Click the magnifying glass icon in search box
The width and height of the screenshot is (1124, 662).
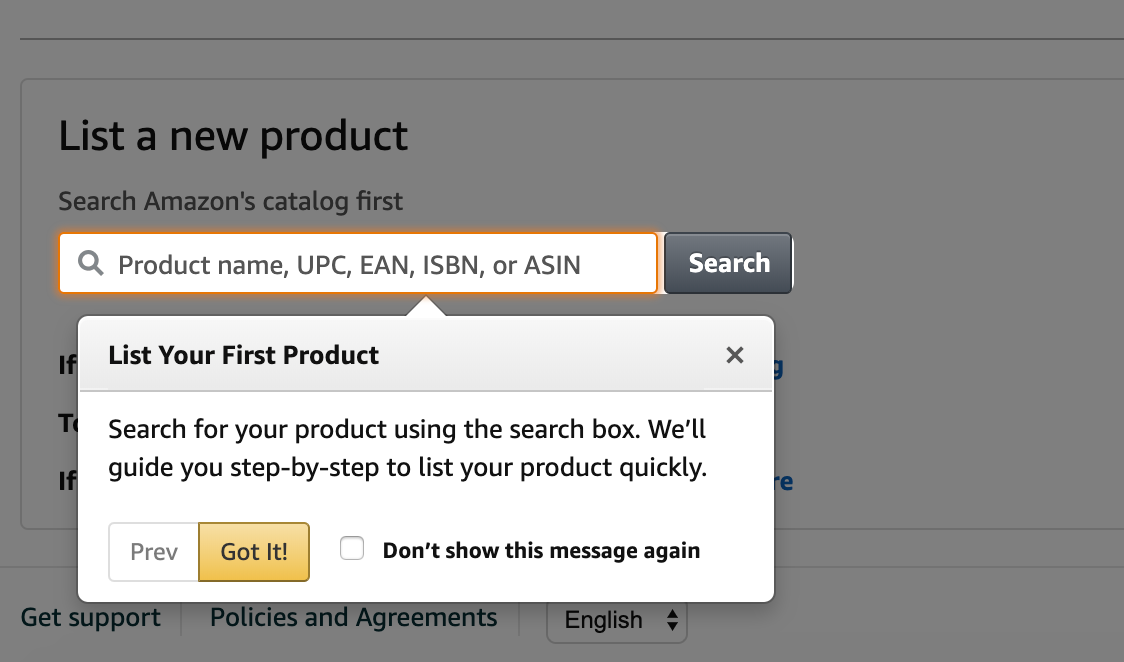click(x=90, y=263)
